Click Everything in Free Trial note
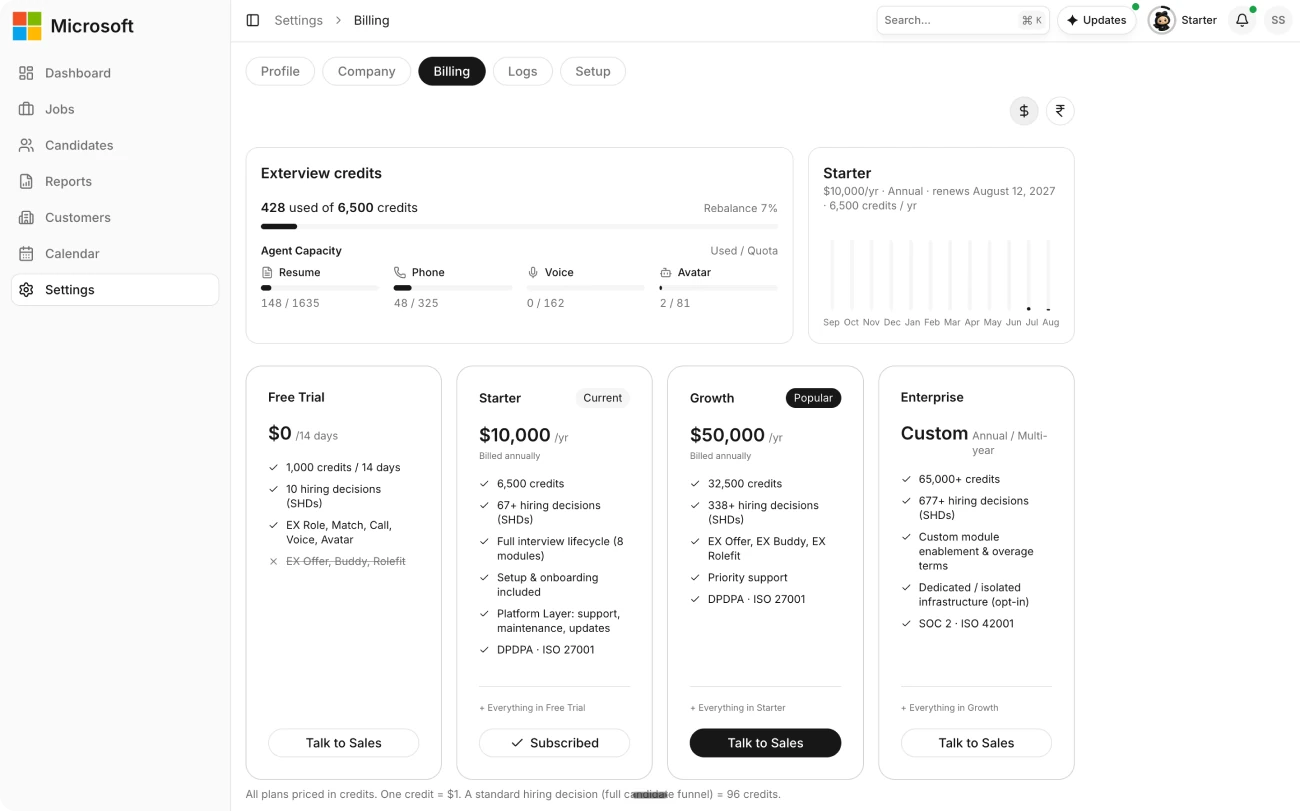The height and width of the screenshot is (811, 1300). pyautogui.click(x=532, y=708)
